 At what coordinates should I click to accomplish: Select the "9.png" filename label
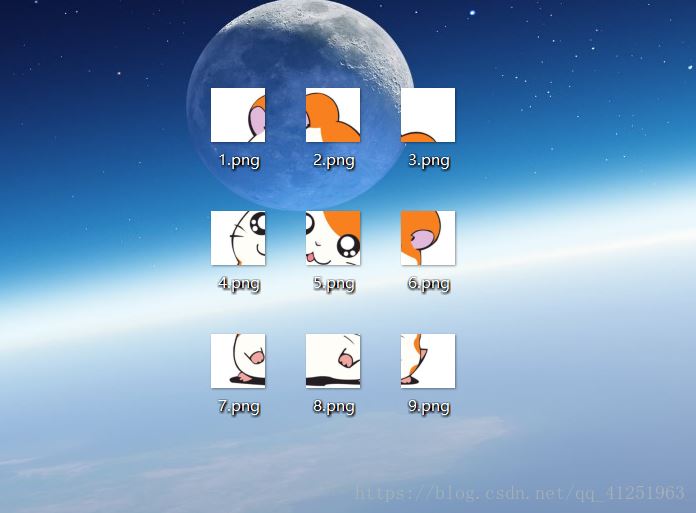(429, 406)
